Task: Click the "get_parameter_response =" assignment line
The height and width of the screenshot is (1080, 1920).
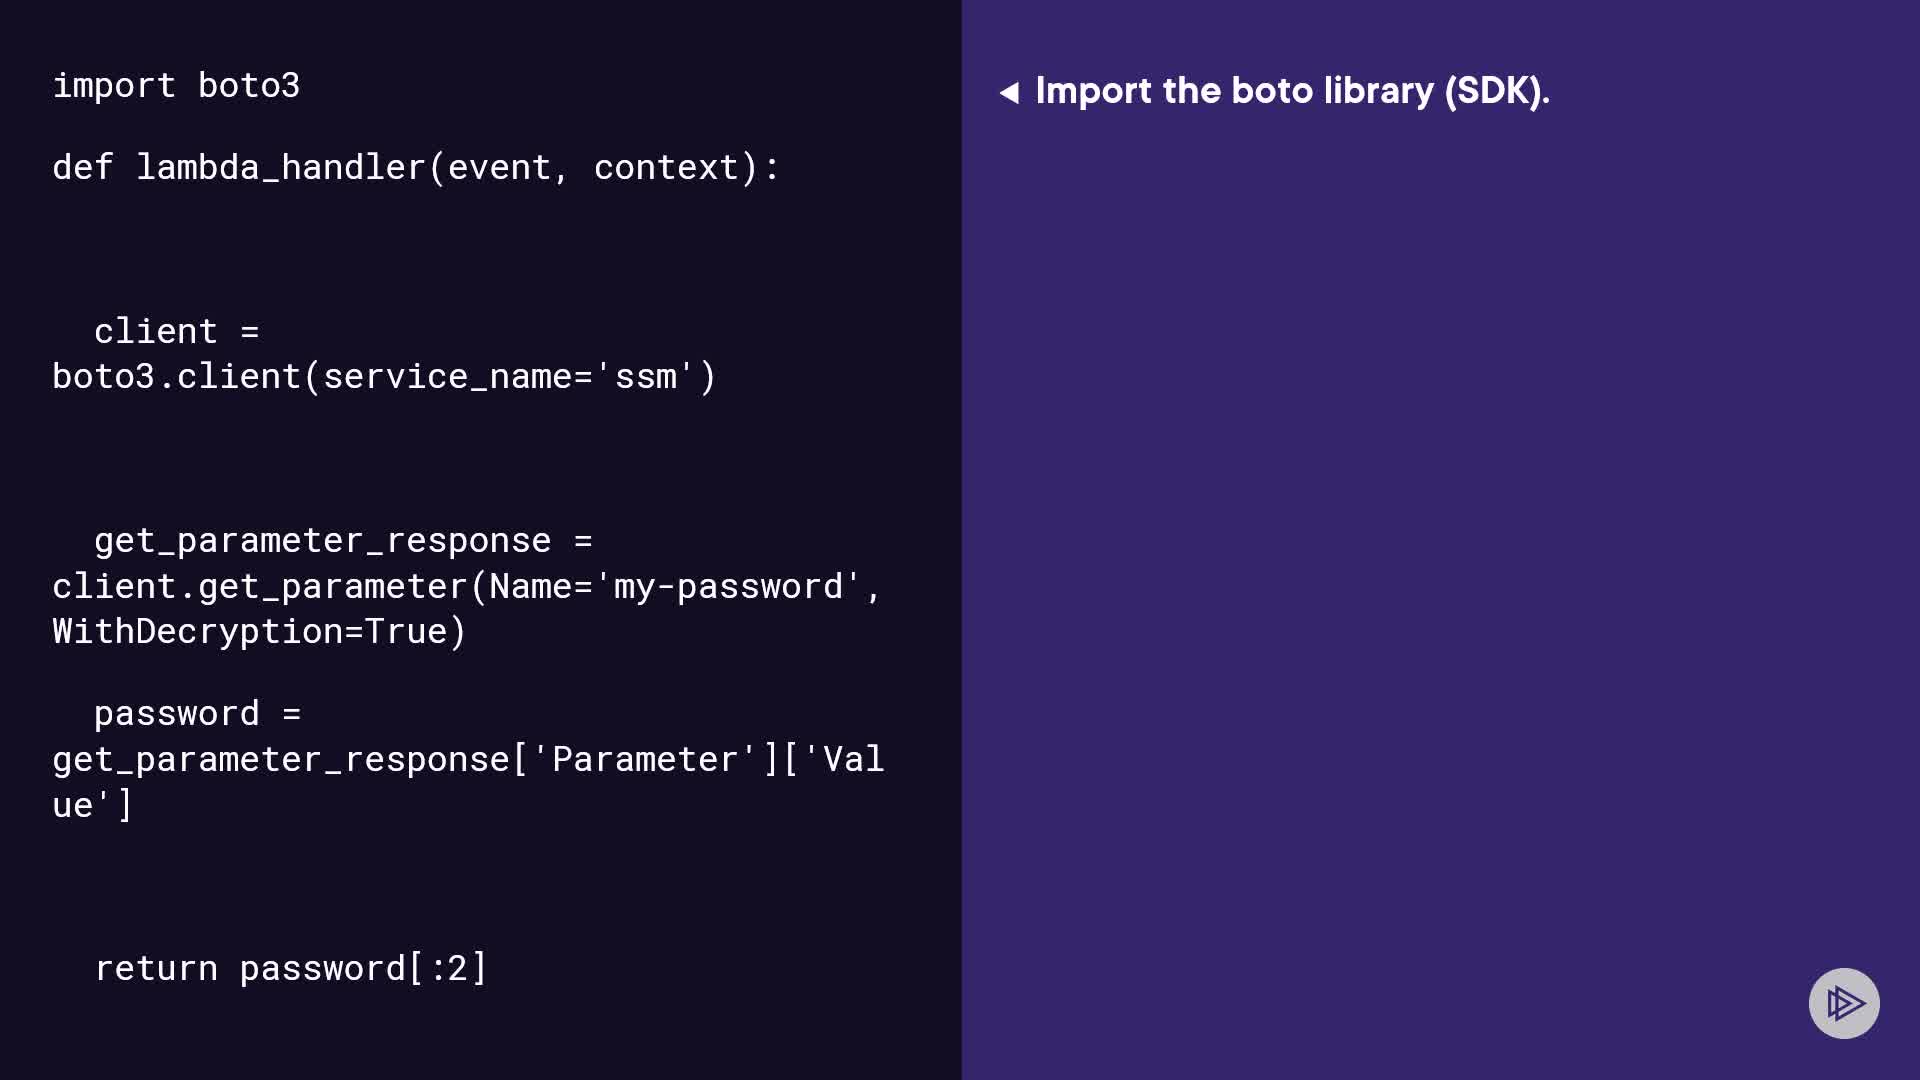Action: (x=343, y=541)
